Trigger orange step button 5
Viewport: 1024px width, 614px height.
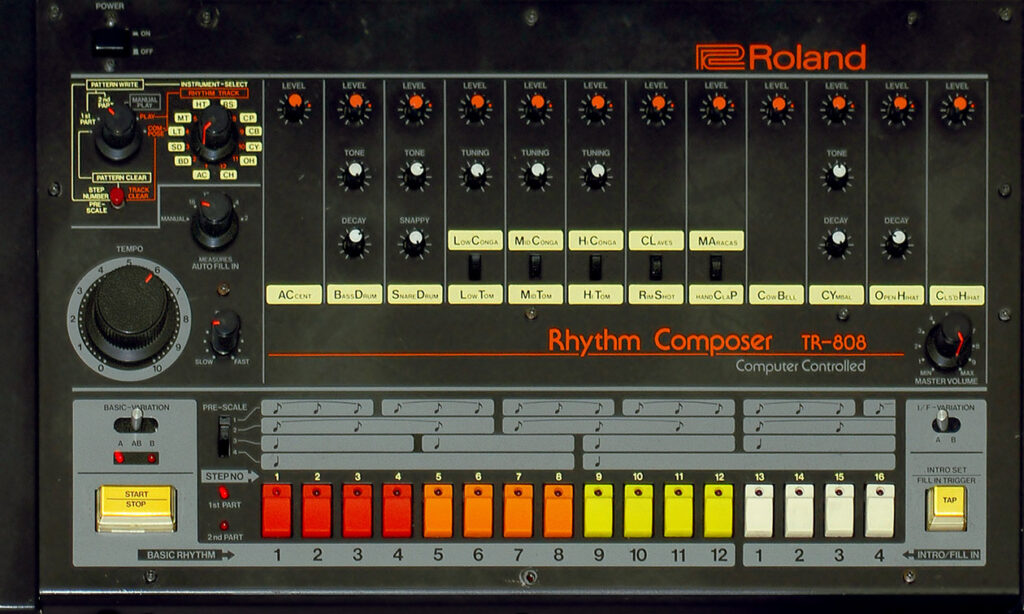pos(438,511)
